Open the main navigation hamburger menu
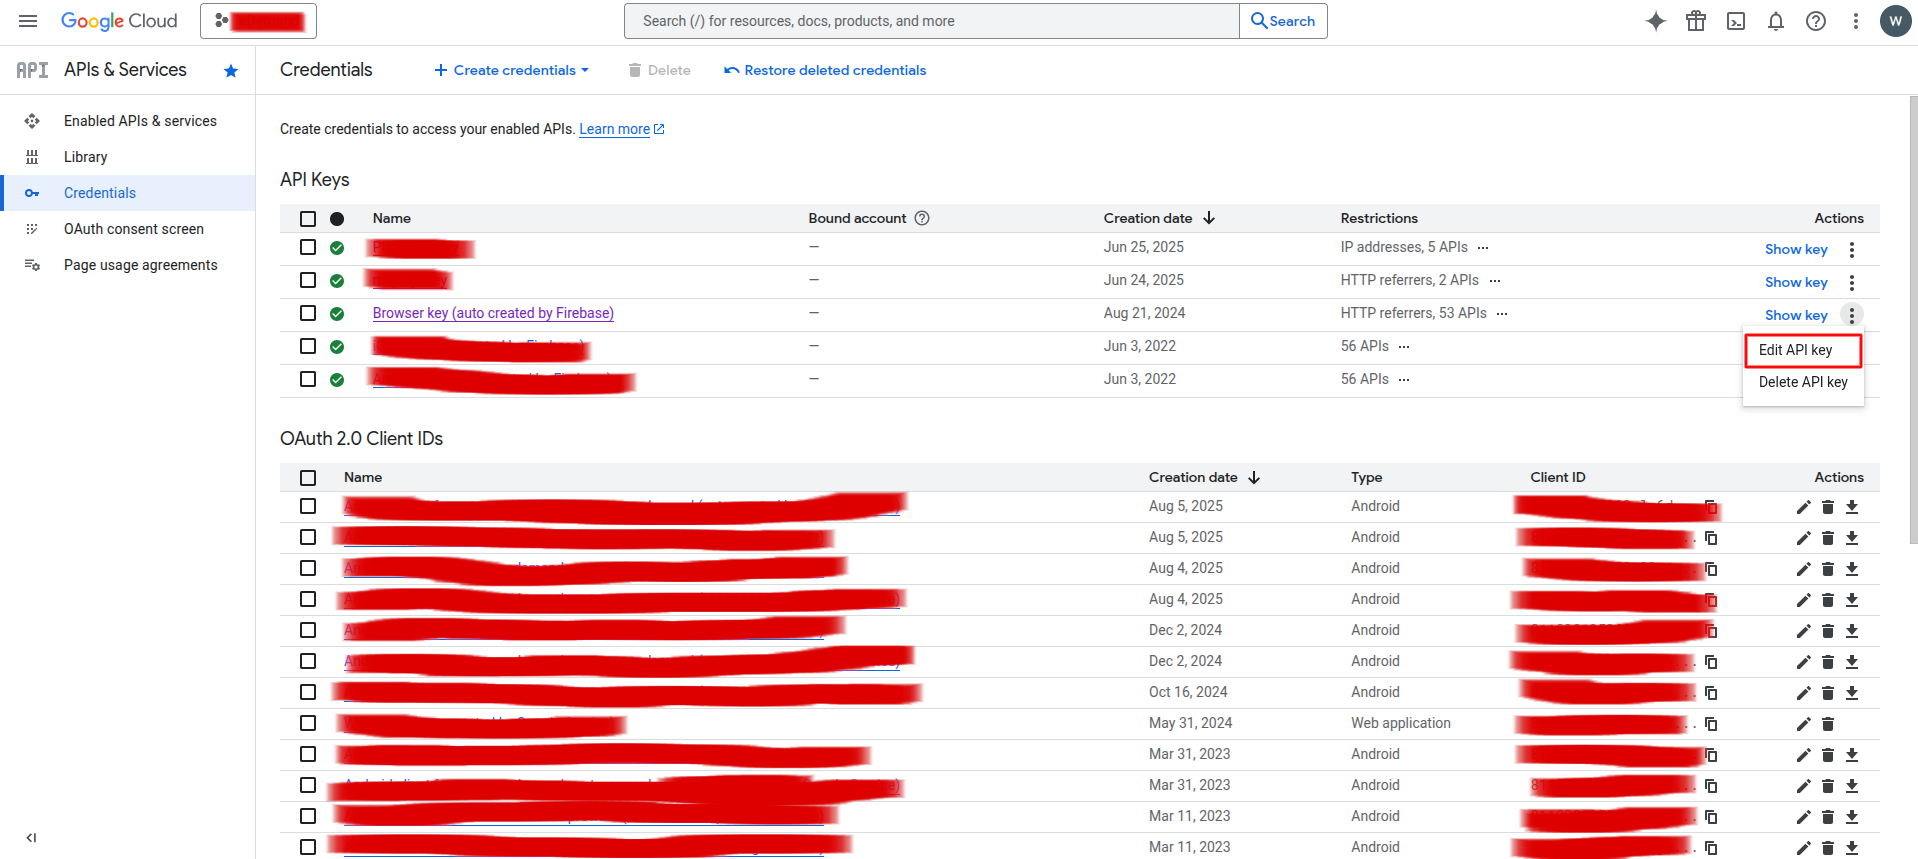Screen dimensions: 1918x859 click(x=28, y=21)
